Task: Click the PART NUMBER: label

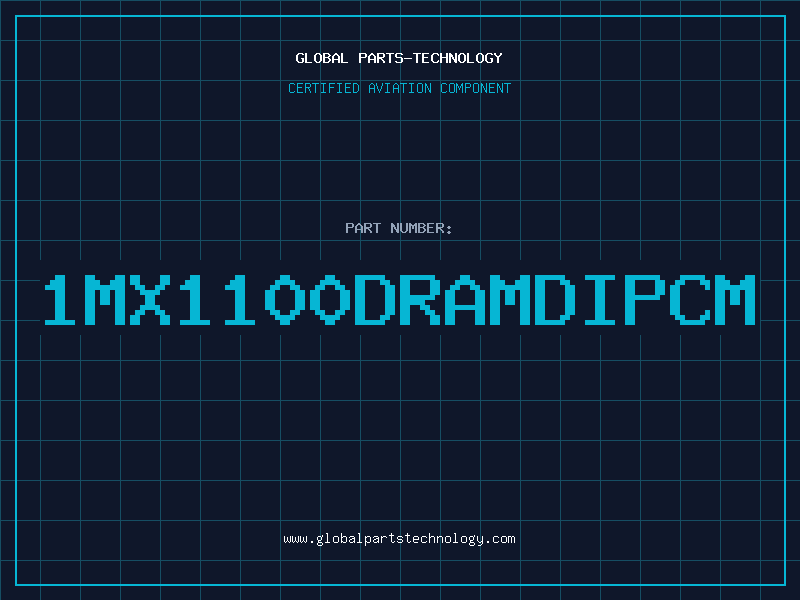Action: 399,228
